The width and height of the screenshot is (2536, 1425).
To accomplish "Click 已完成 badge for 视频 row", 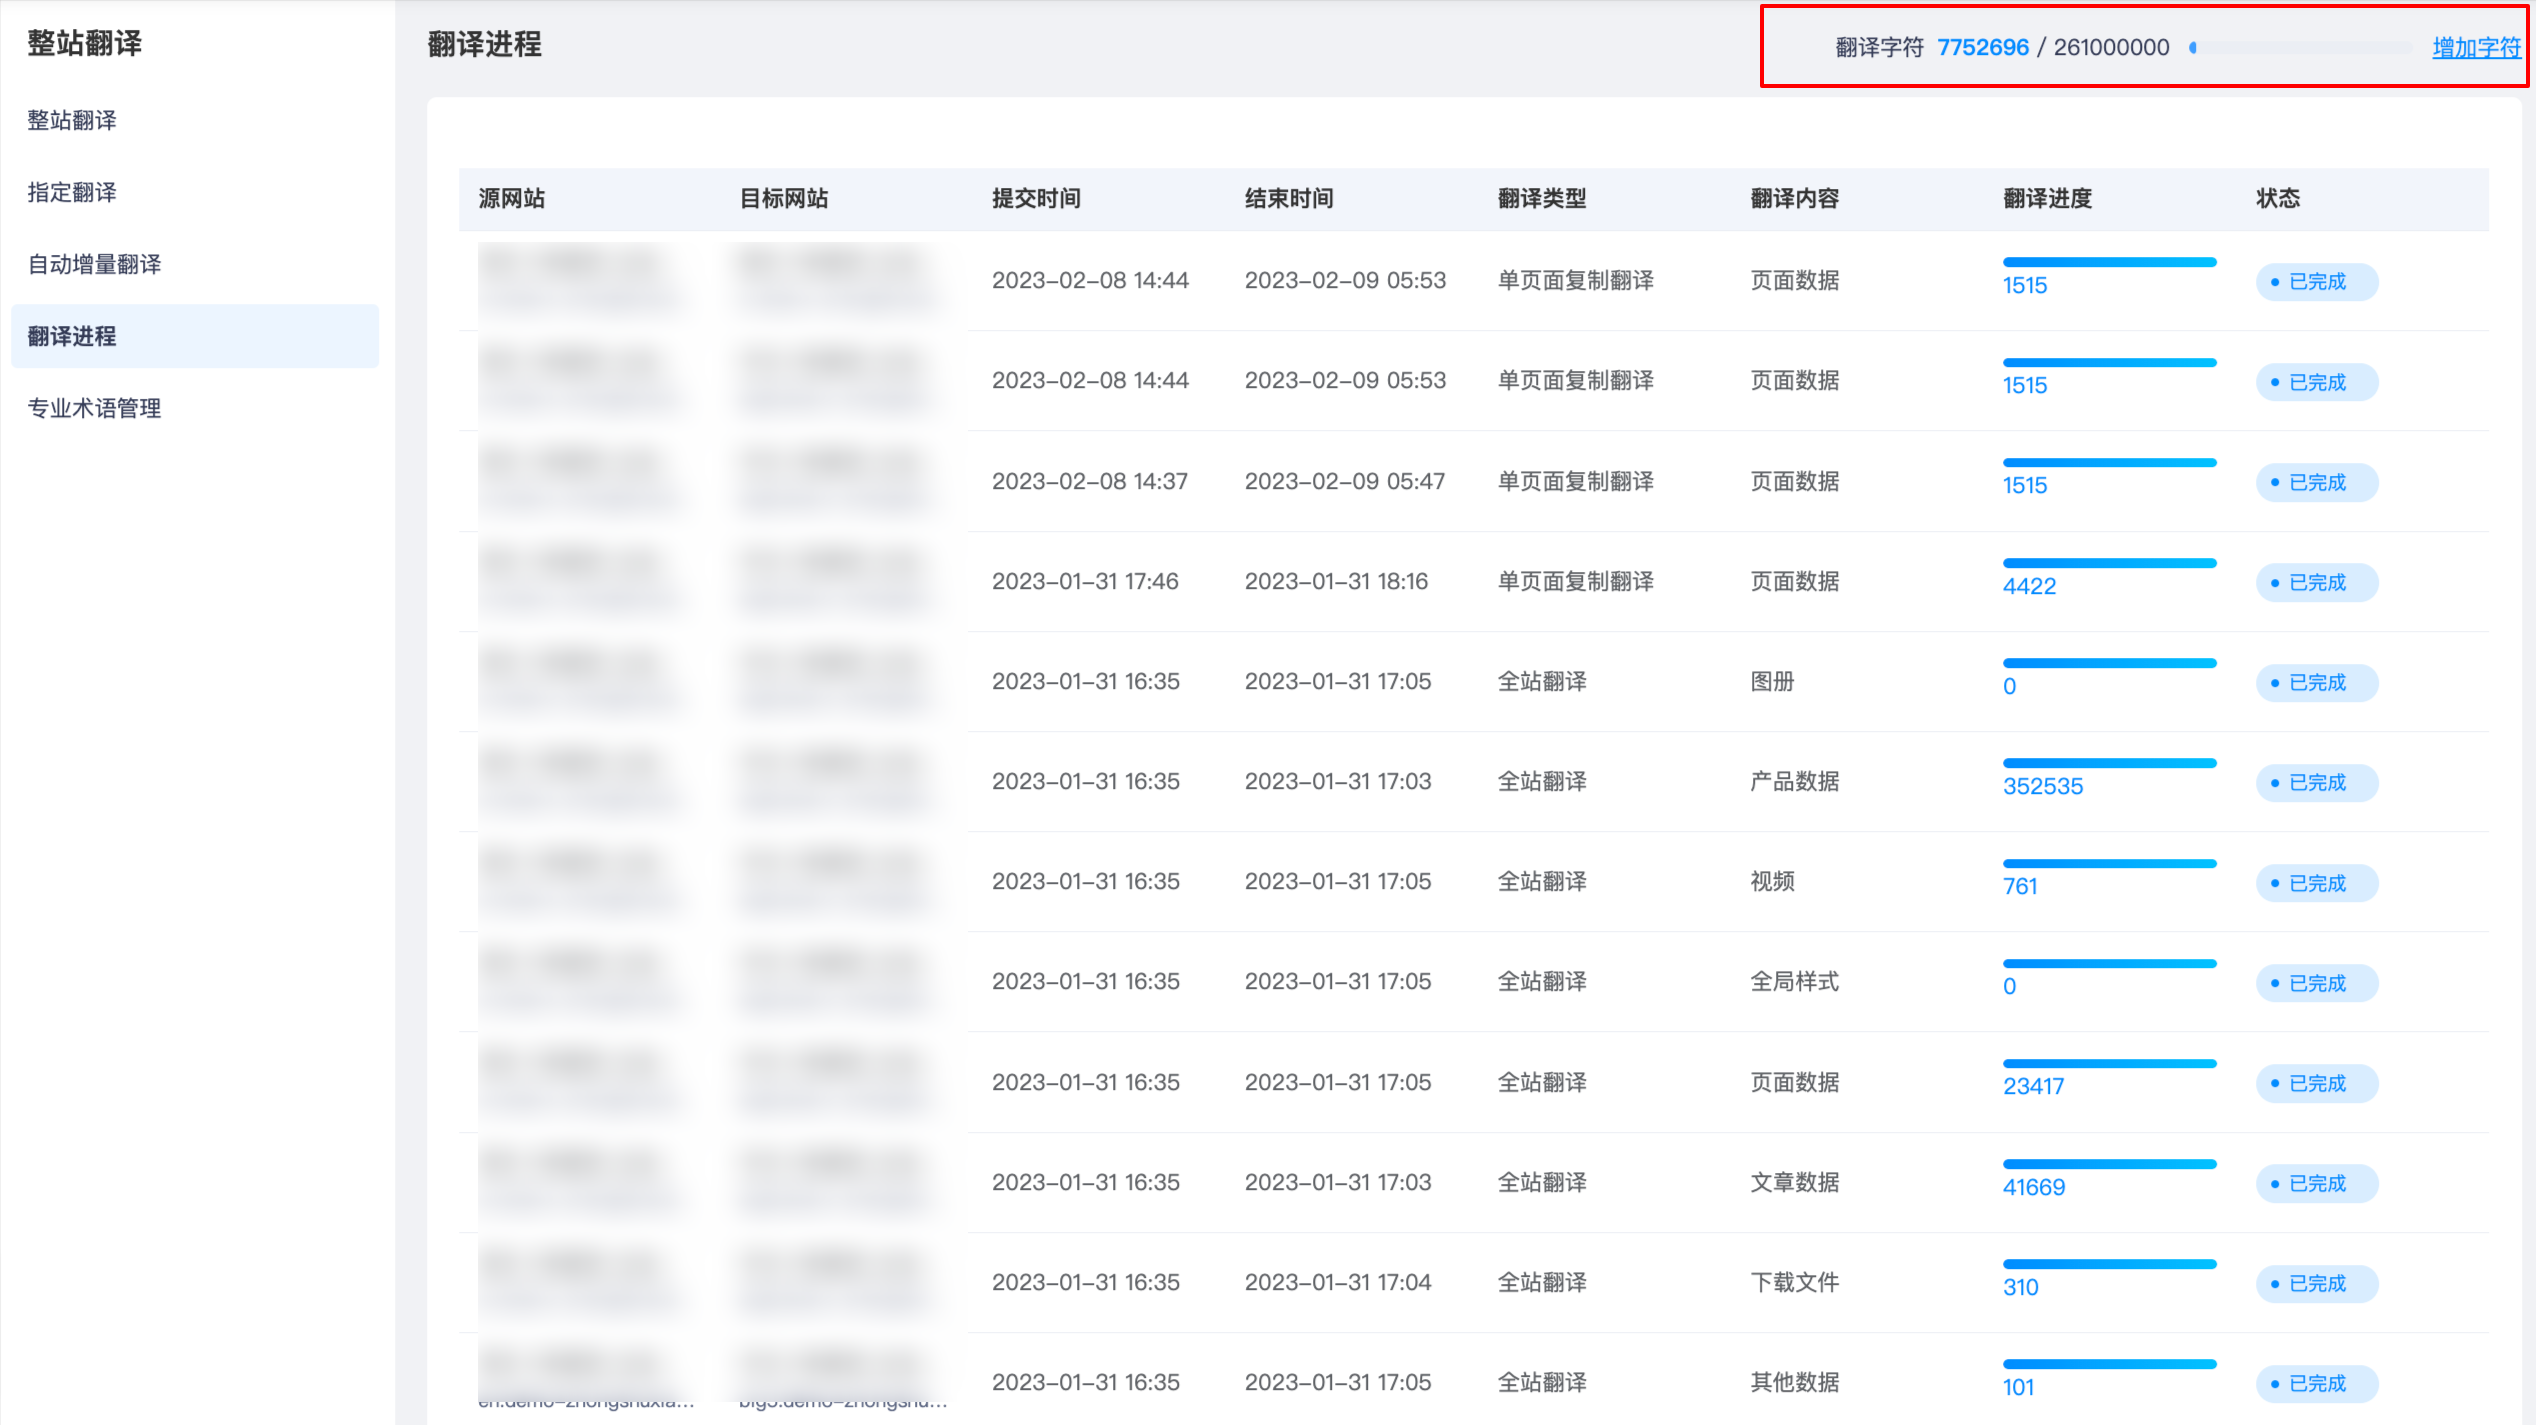I will 2316,884.
